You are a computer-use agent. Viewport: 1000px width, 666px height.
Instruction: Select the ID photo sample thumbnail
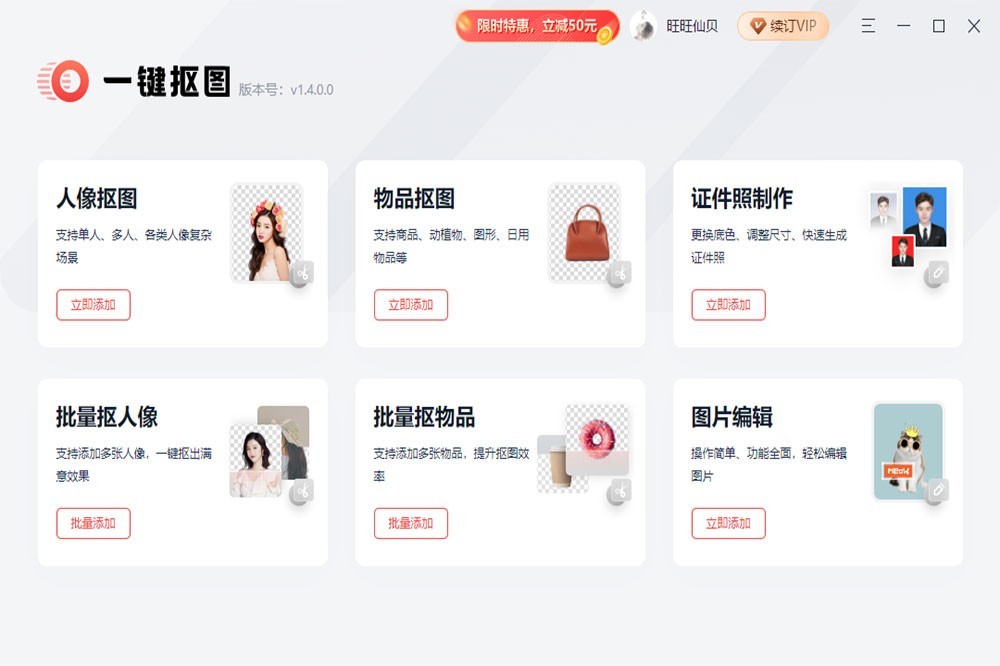point(909,226)
